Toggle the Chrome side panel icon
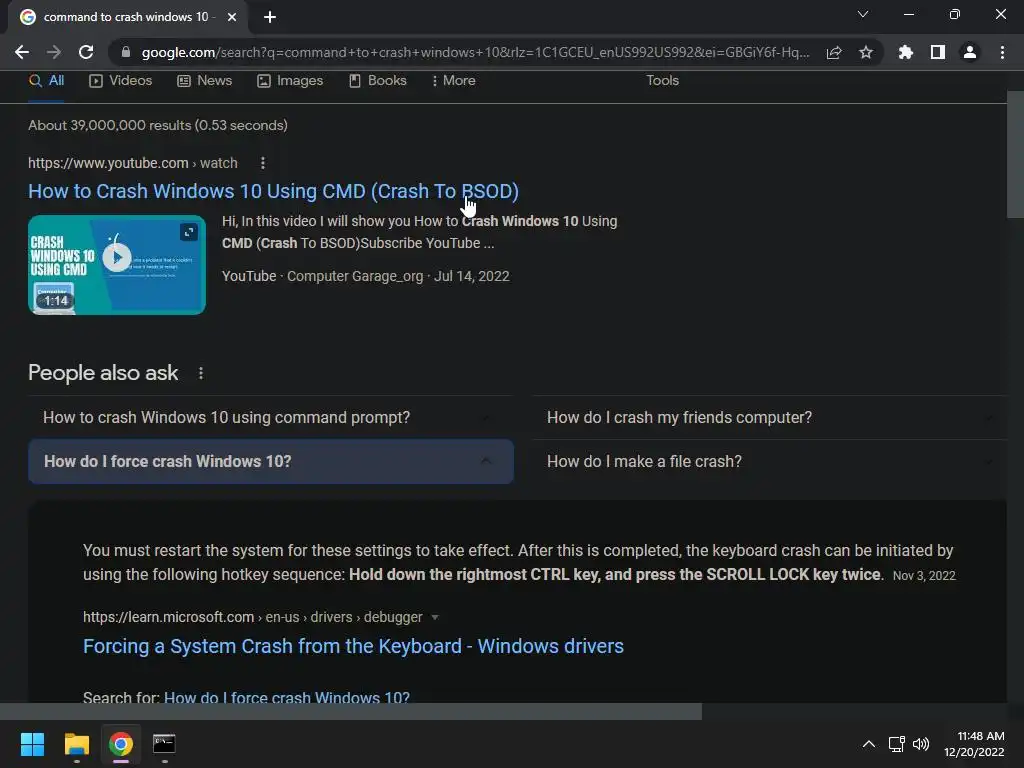 938,52
